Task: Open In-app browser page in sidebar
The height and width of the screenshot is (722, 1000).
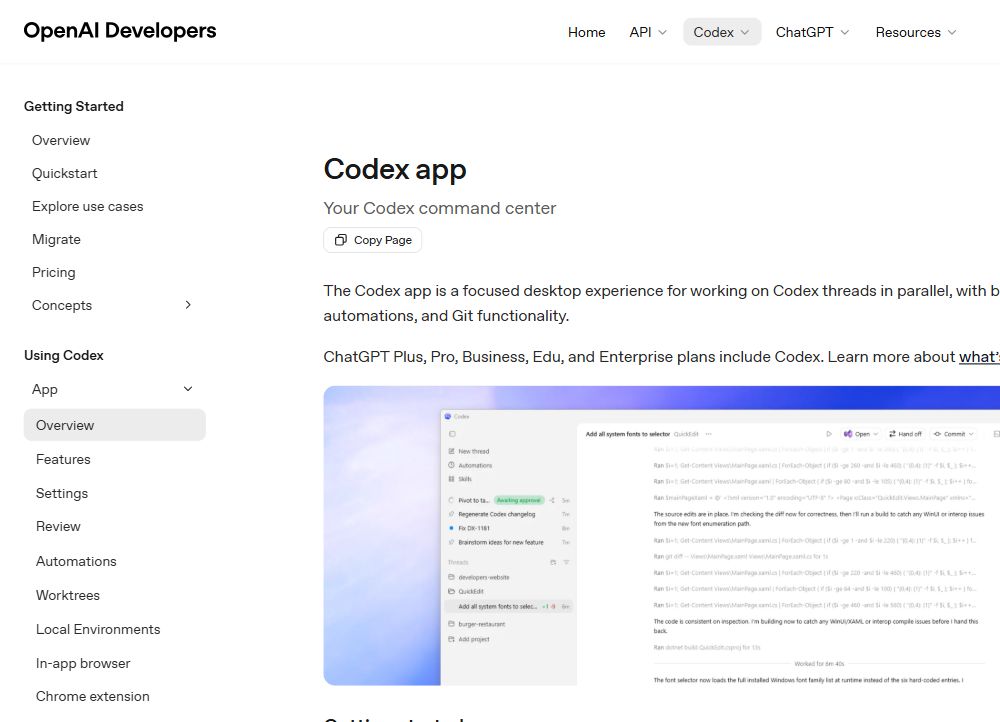Action: pyautogui.click(x=83, y=663)
